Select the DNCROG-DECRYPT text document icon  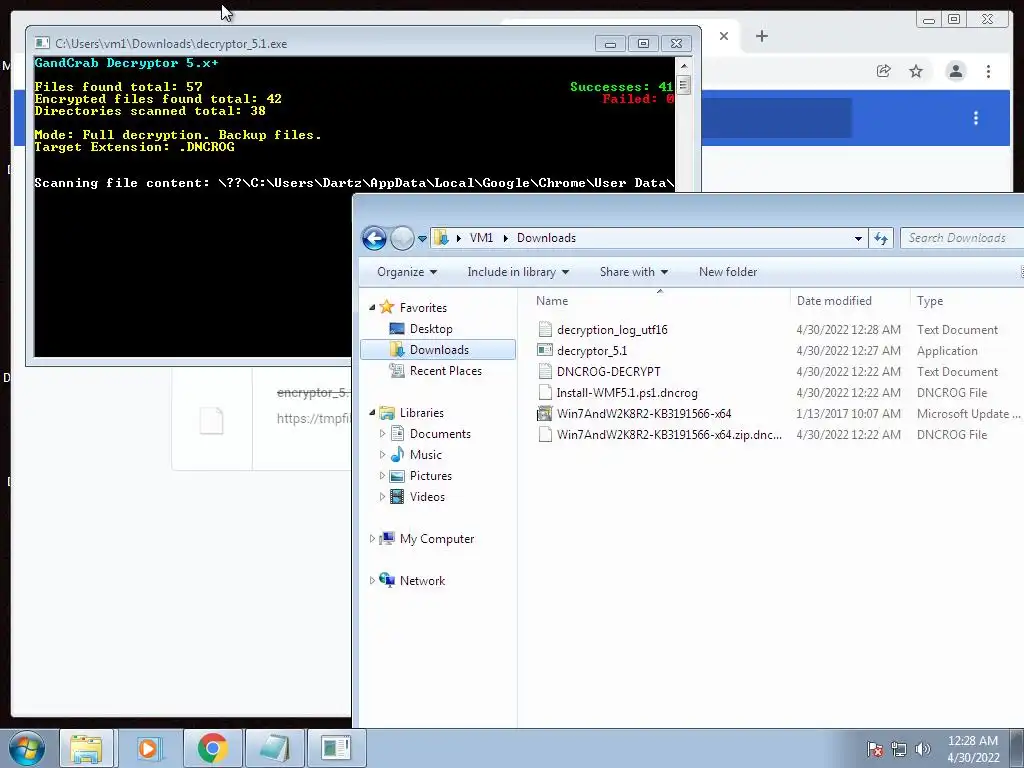[x=545, y=372]
